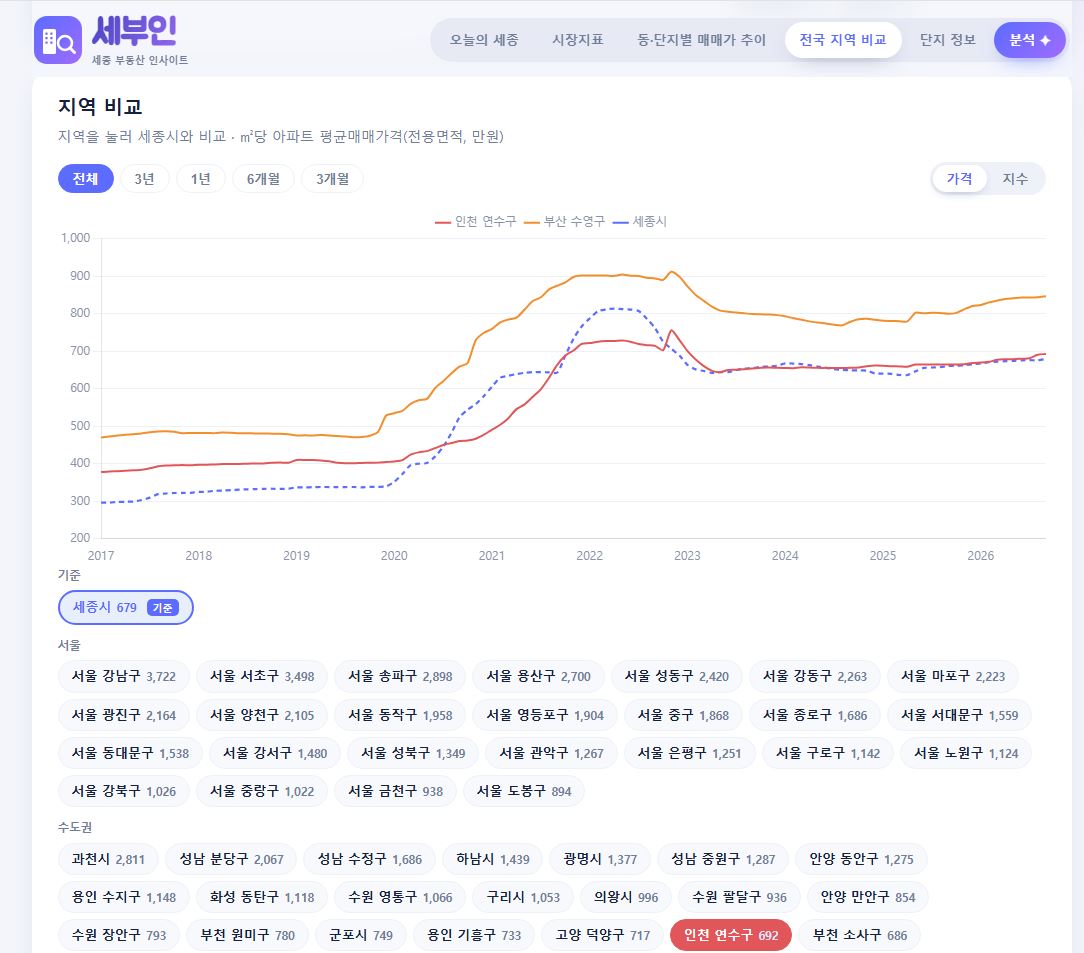Select the 서울 동작구 1,958 chip
The height and width of the screenshot is (953, 1084).
click(x=400, y=715)
